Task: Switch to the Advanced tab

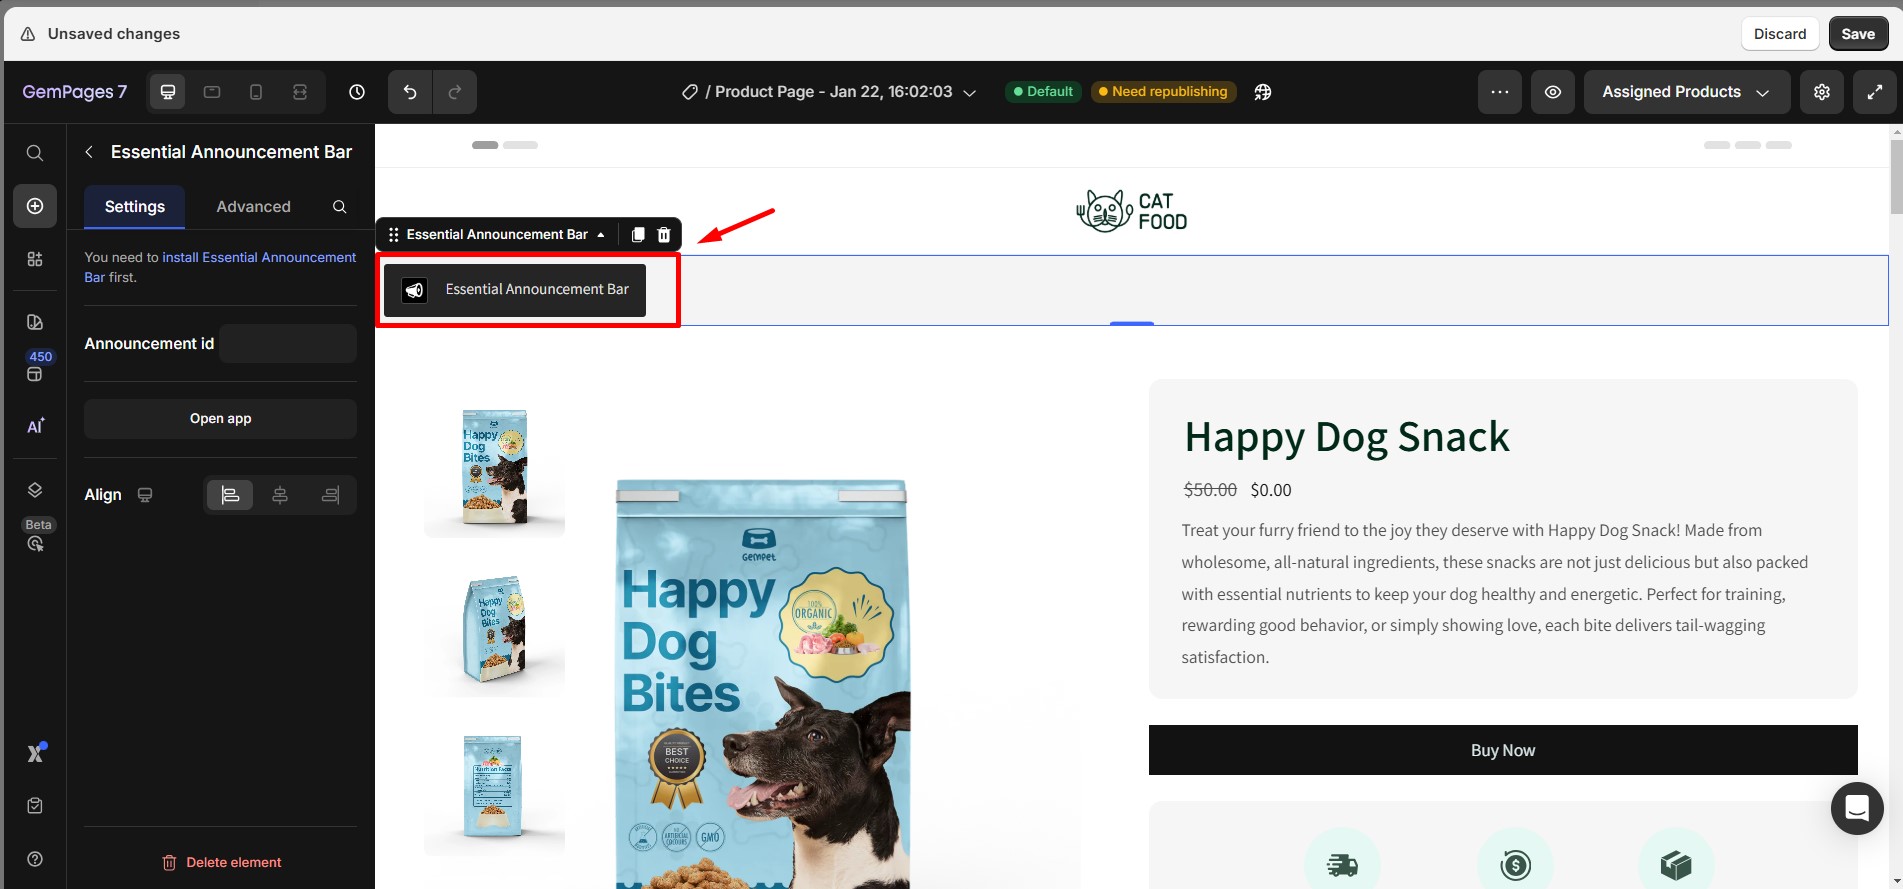Action: 254,207
